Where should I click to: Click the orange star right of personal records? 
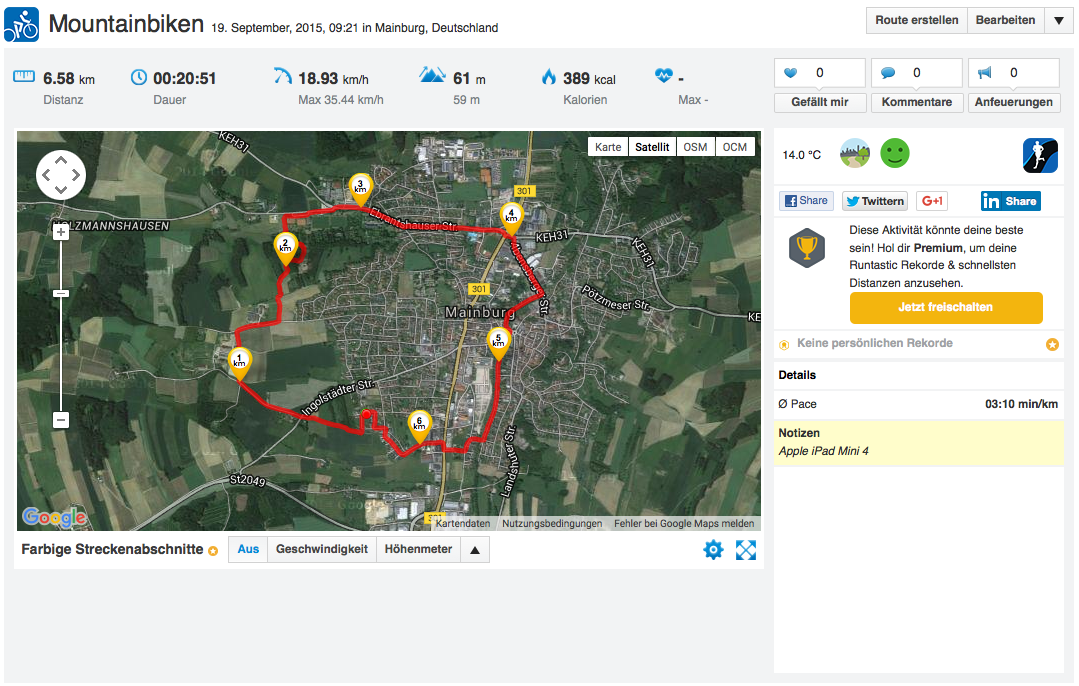click(1052, 344)
